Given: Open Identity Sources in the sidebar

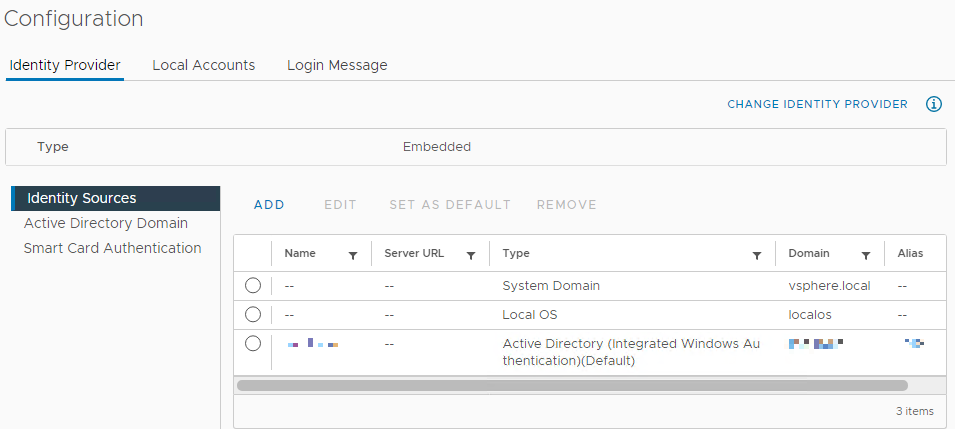Looking at the screenshot, I should 116,198.
